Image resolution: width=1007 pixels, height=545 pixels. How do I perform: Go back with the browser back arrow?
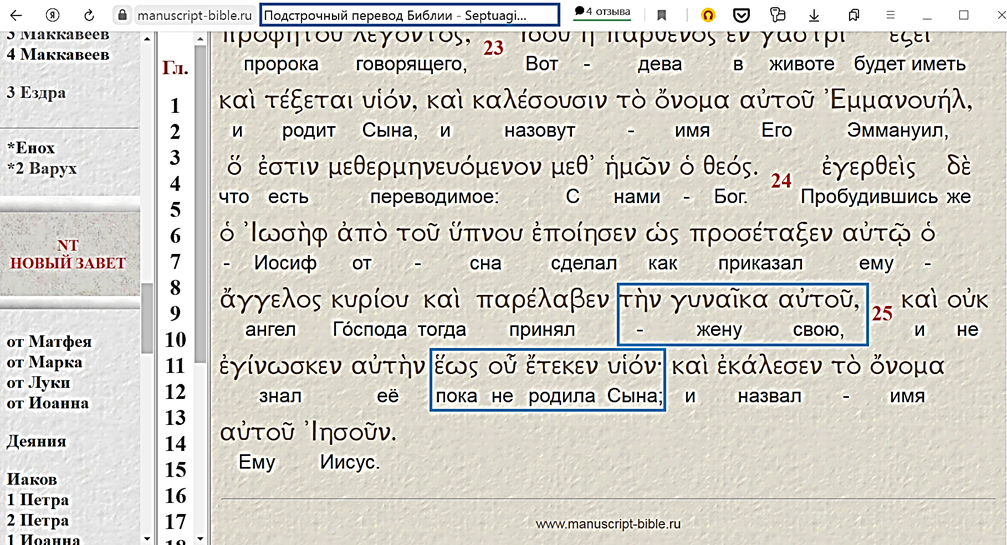click(16, 15)
